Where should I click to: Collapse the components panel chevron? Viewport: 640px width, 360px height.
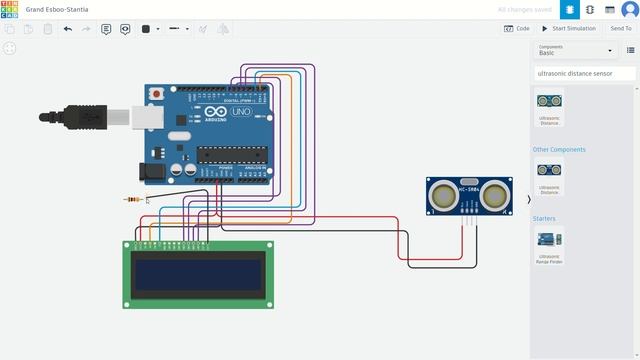[x=529, y=200]
